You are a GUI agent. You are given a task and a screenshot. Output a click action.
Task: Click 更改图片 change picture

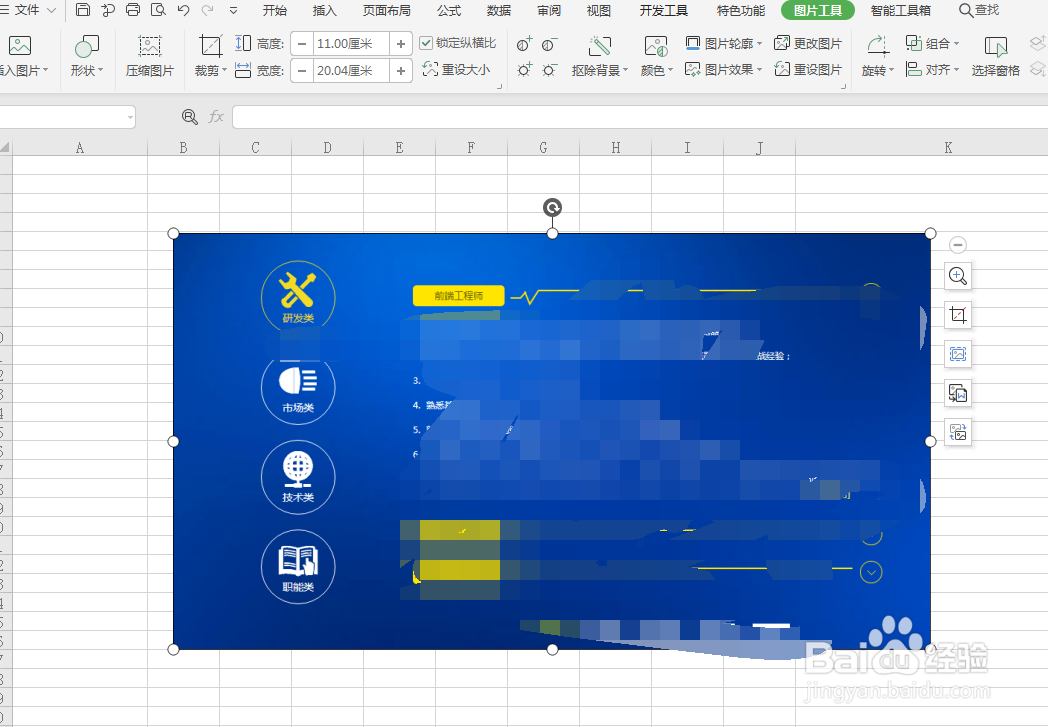(807, 43)
